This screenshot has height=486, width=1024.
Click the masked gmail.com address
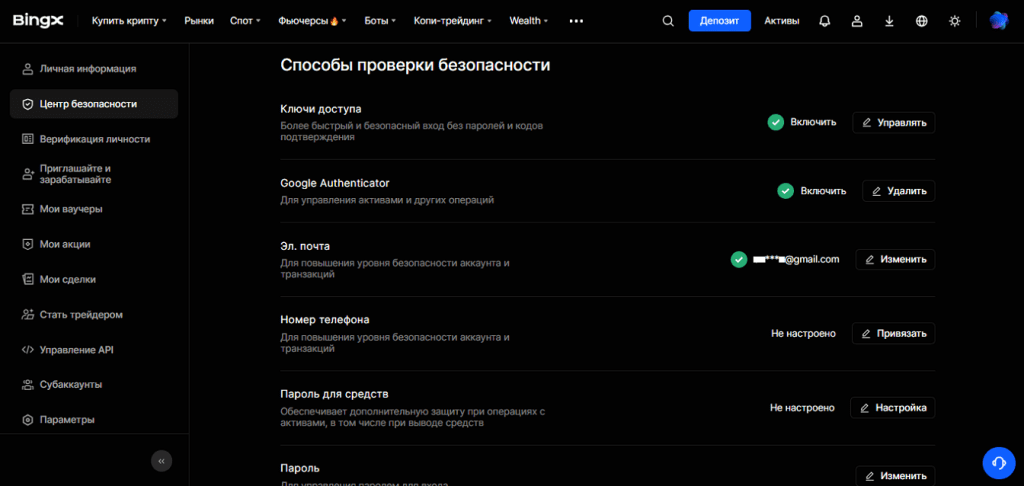click(796, 259)
